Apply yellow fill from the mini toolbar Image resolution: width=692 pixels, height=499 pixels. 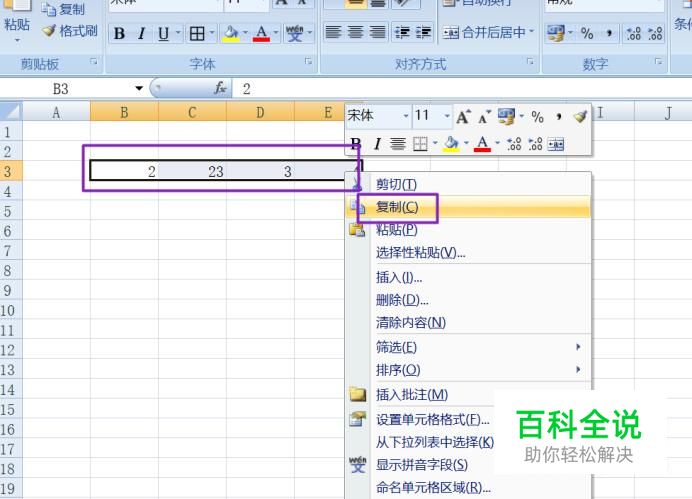[x=451, y=144]
